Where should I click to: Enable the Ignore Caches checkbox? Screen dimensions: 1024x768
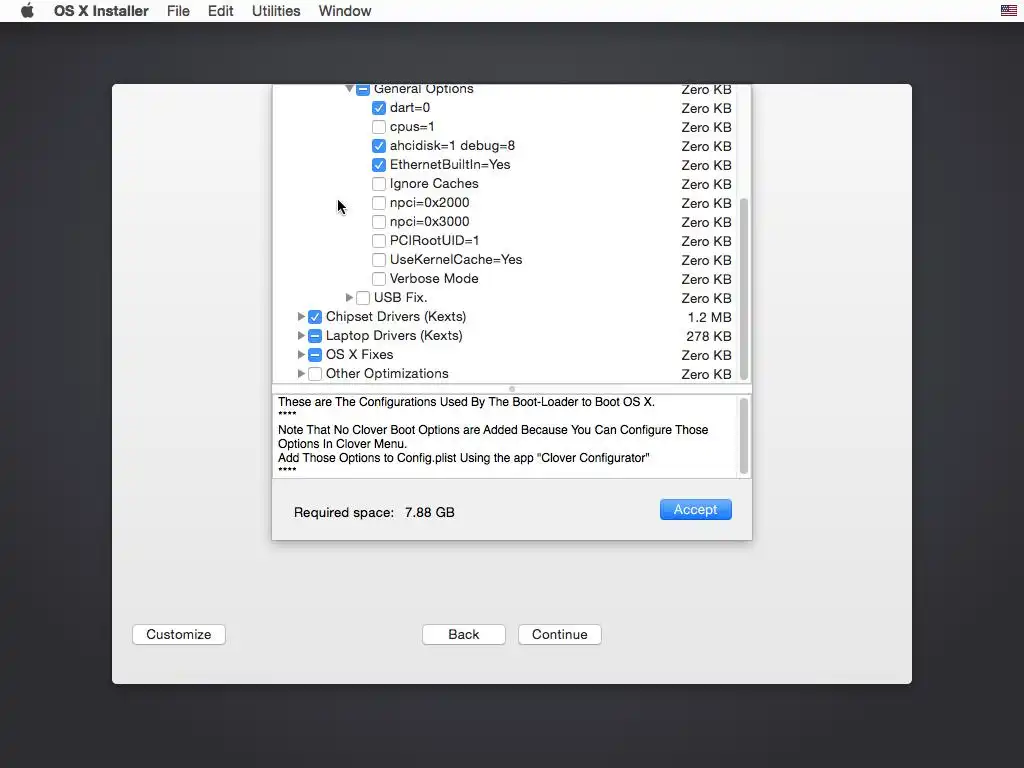click(379, 184)
